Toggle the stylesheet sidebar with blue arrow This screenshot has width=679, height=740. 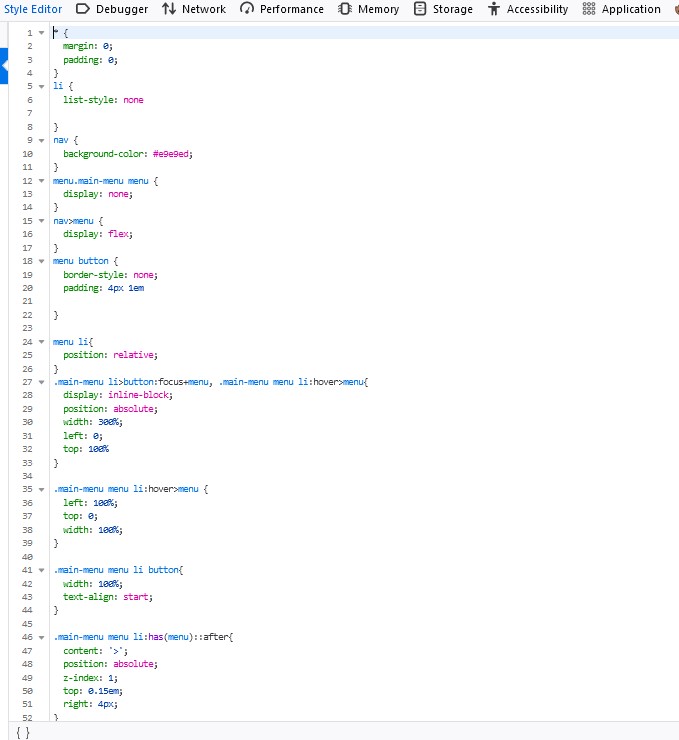click(4, 66)
